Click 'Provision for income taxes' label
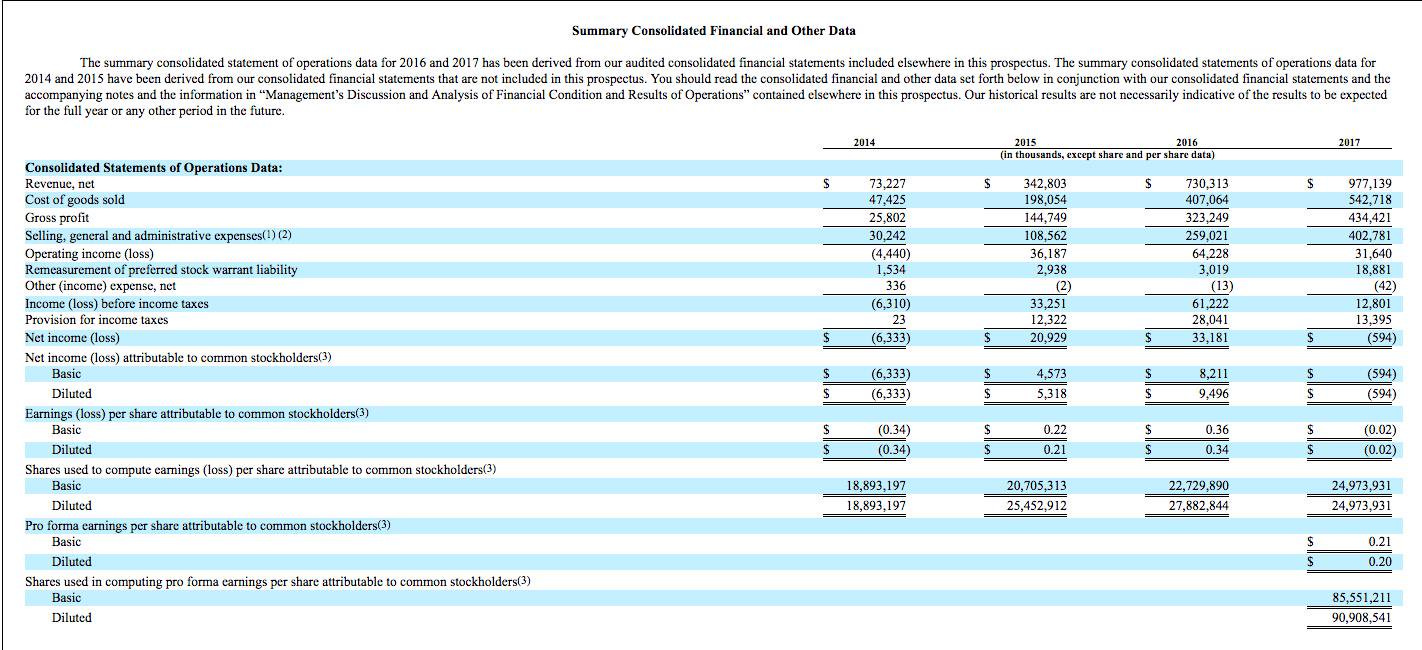This screenshot has width=1422, height=650. pos(96,320)
